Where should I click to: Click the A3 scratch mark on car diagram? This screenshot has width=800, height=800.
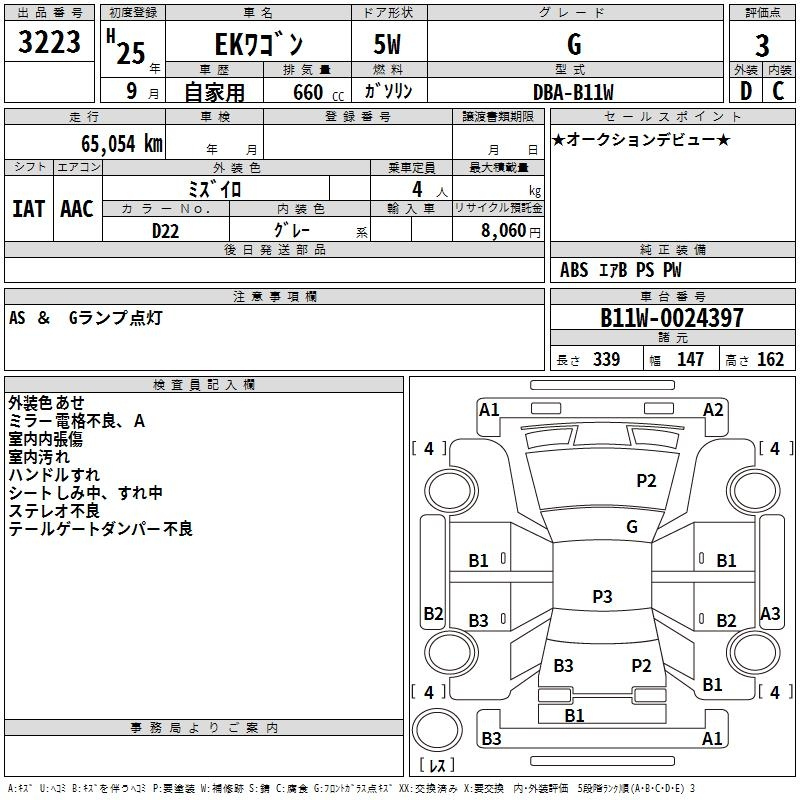pyautogui.click(x=770, y=614)
